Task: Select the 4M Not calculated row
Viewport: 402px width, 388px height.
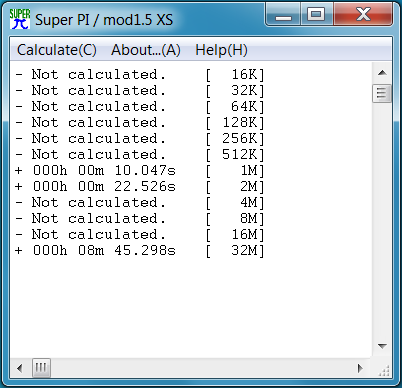Action: click(x=140, y=202)
